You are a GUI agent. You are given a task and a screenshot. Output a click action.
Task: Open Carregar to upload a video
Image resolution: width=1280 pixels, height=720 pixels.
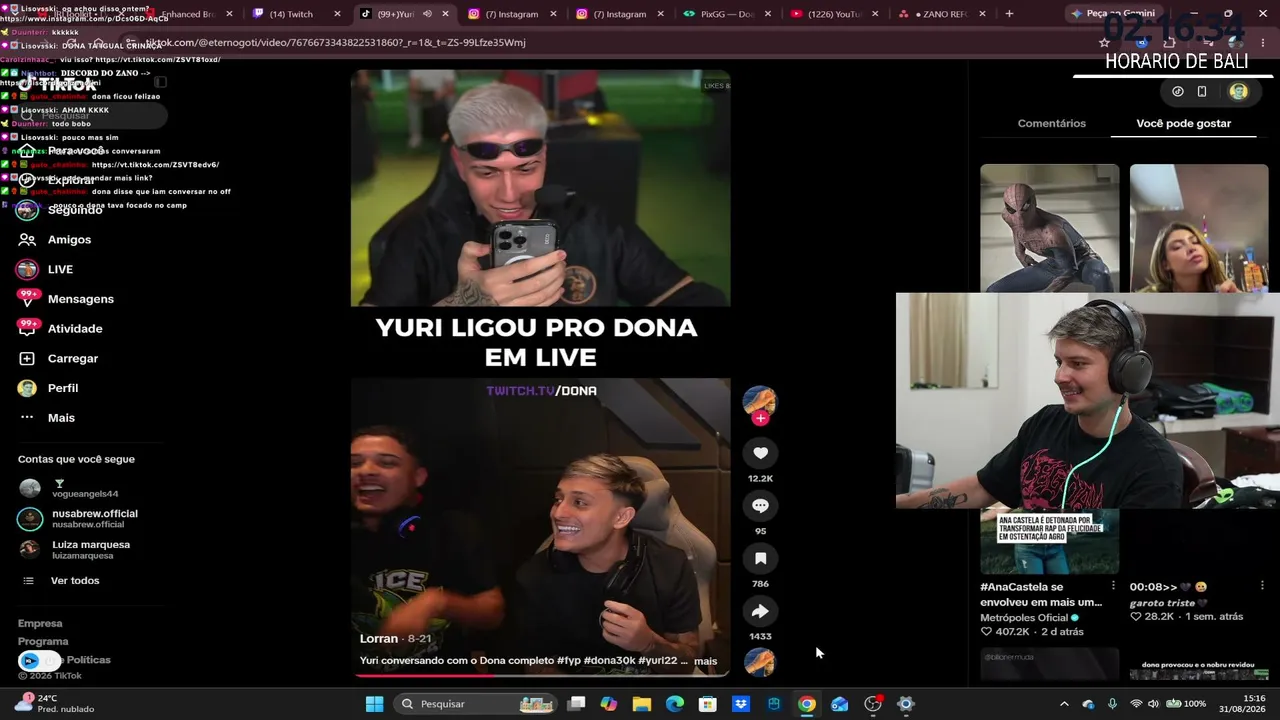pyautogui.click(x=59, y=358)
